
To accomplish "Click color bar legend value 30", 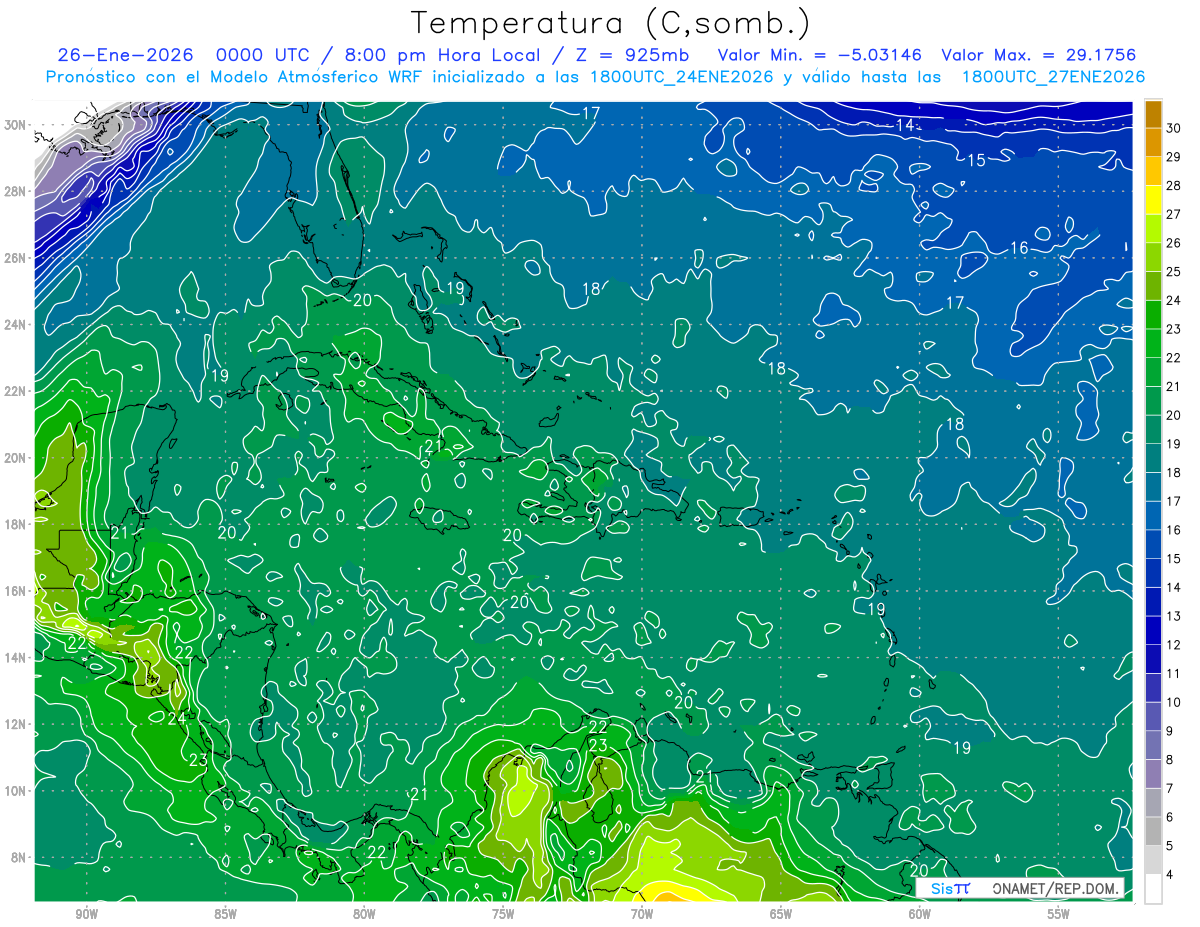I will pos(1173,128).
